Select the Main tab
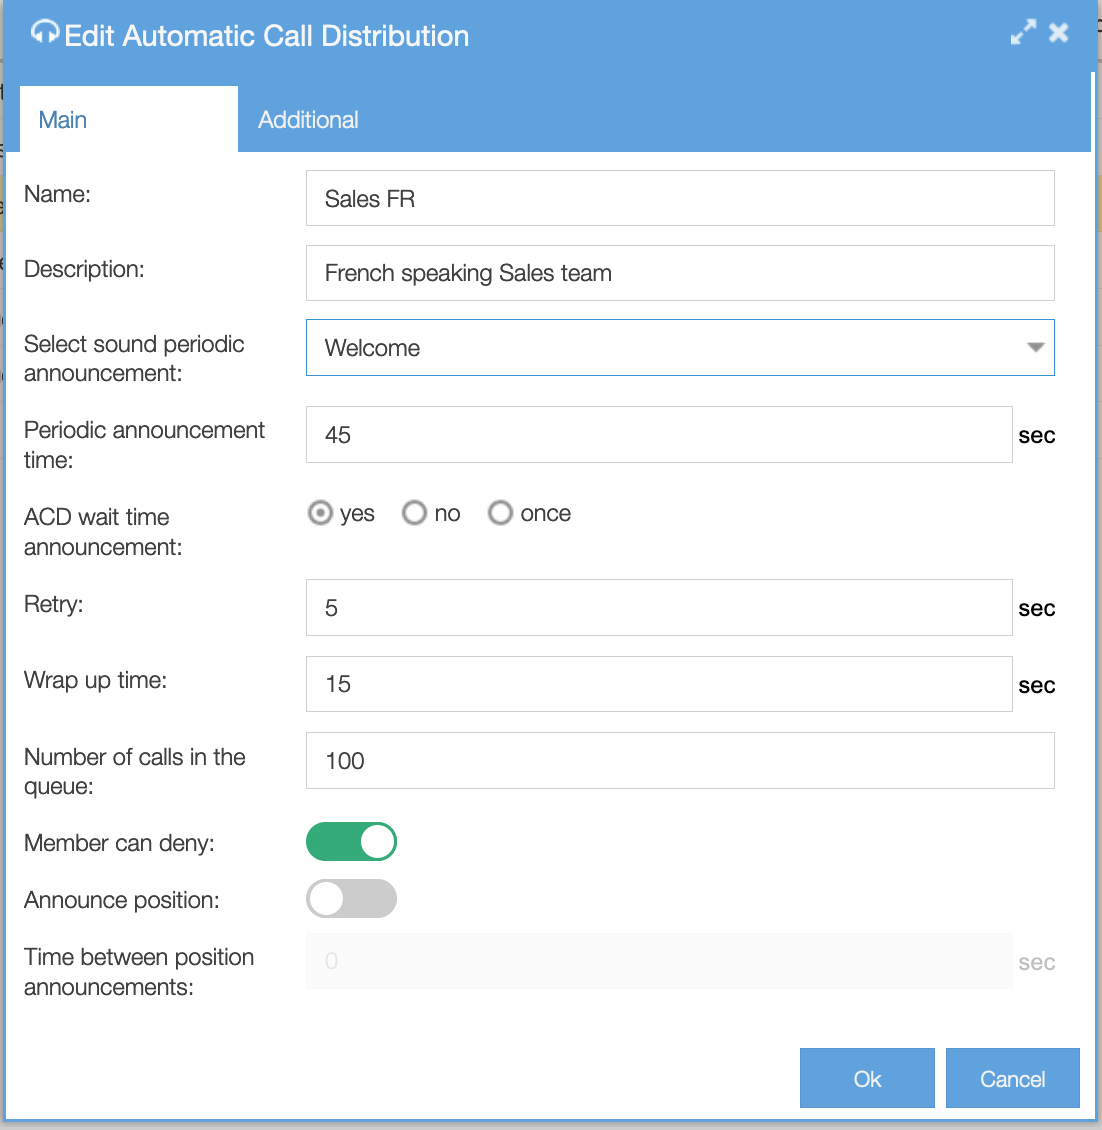The width and height of the screenshot is (1102, 1130). pyautogui.click(x=62, y=119)
